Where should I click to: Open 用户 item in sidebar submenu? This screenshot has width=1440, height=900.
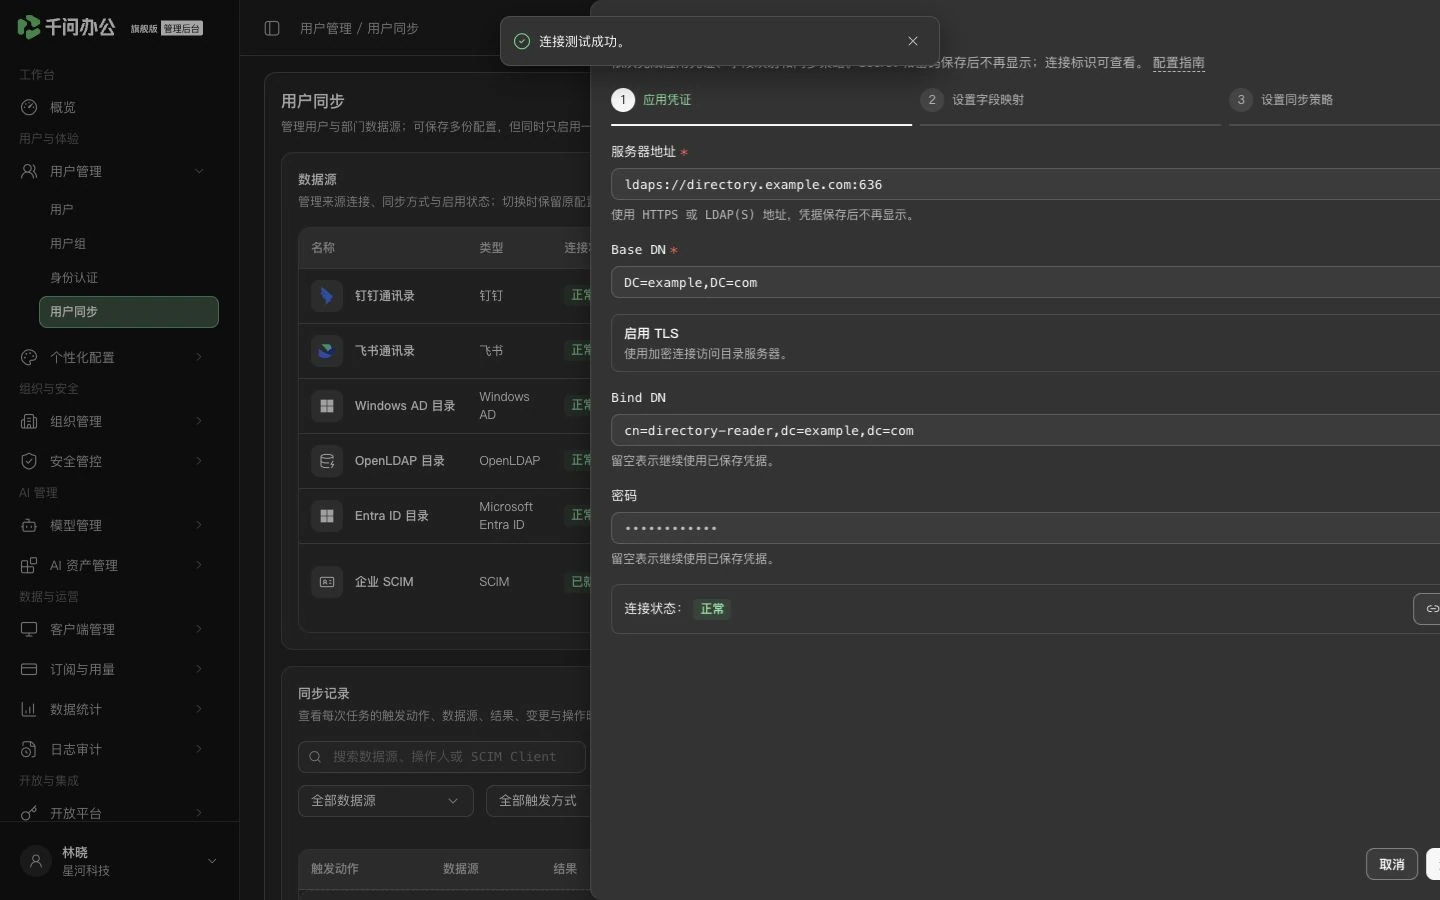[129, 210]
